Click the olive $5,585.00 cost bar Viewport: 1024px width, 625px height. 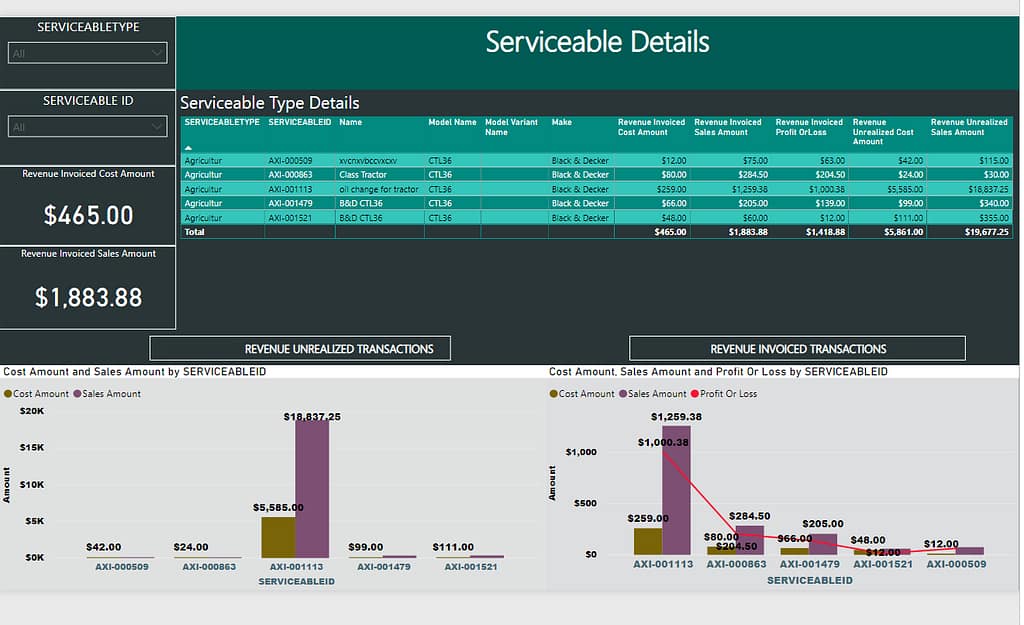[x=278, y=537]
